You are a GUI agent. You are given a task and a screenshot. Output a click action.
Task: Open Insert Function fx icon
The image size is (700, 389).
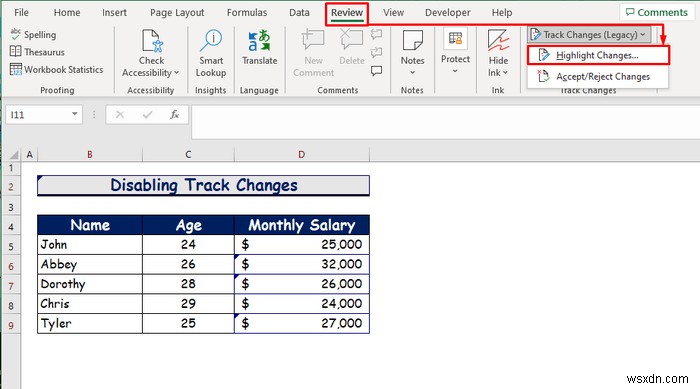175,115
